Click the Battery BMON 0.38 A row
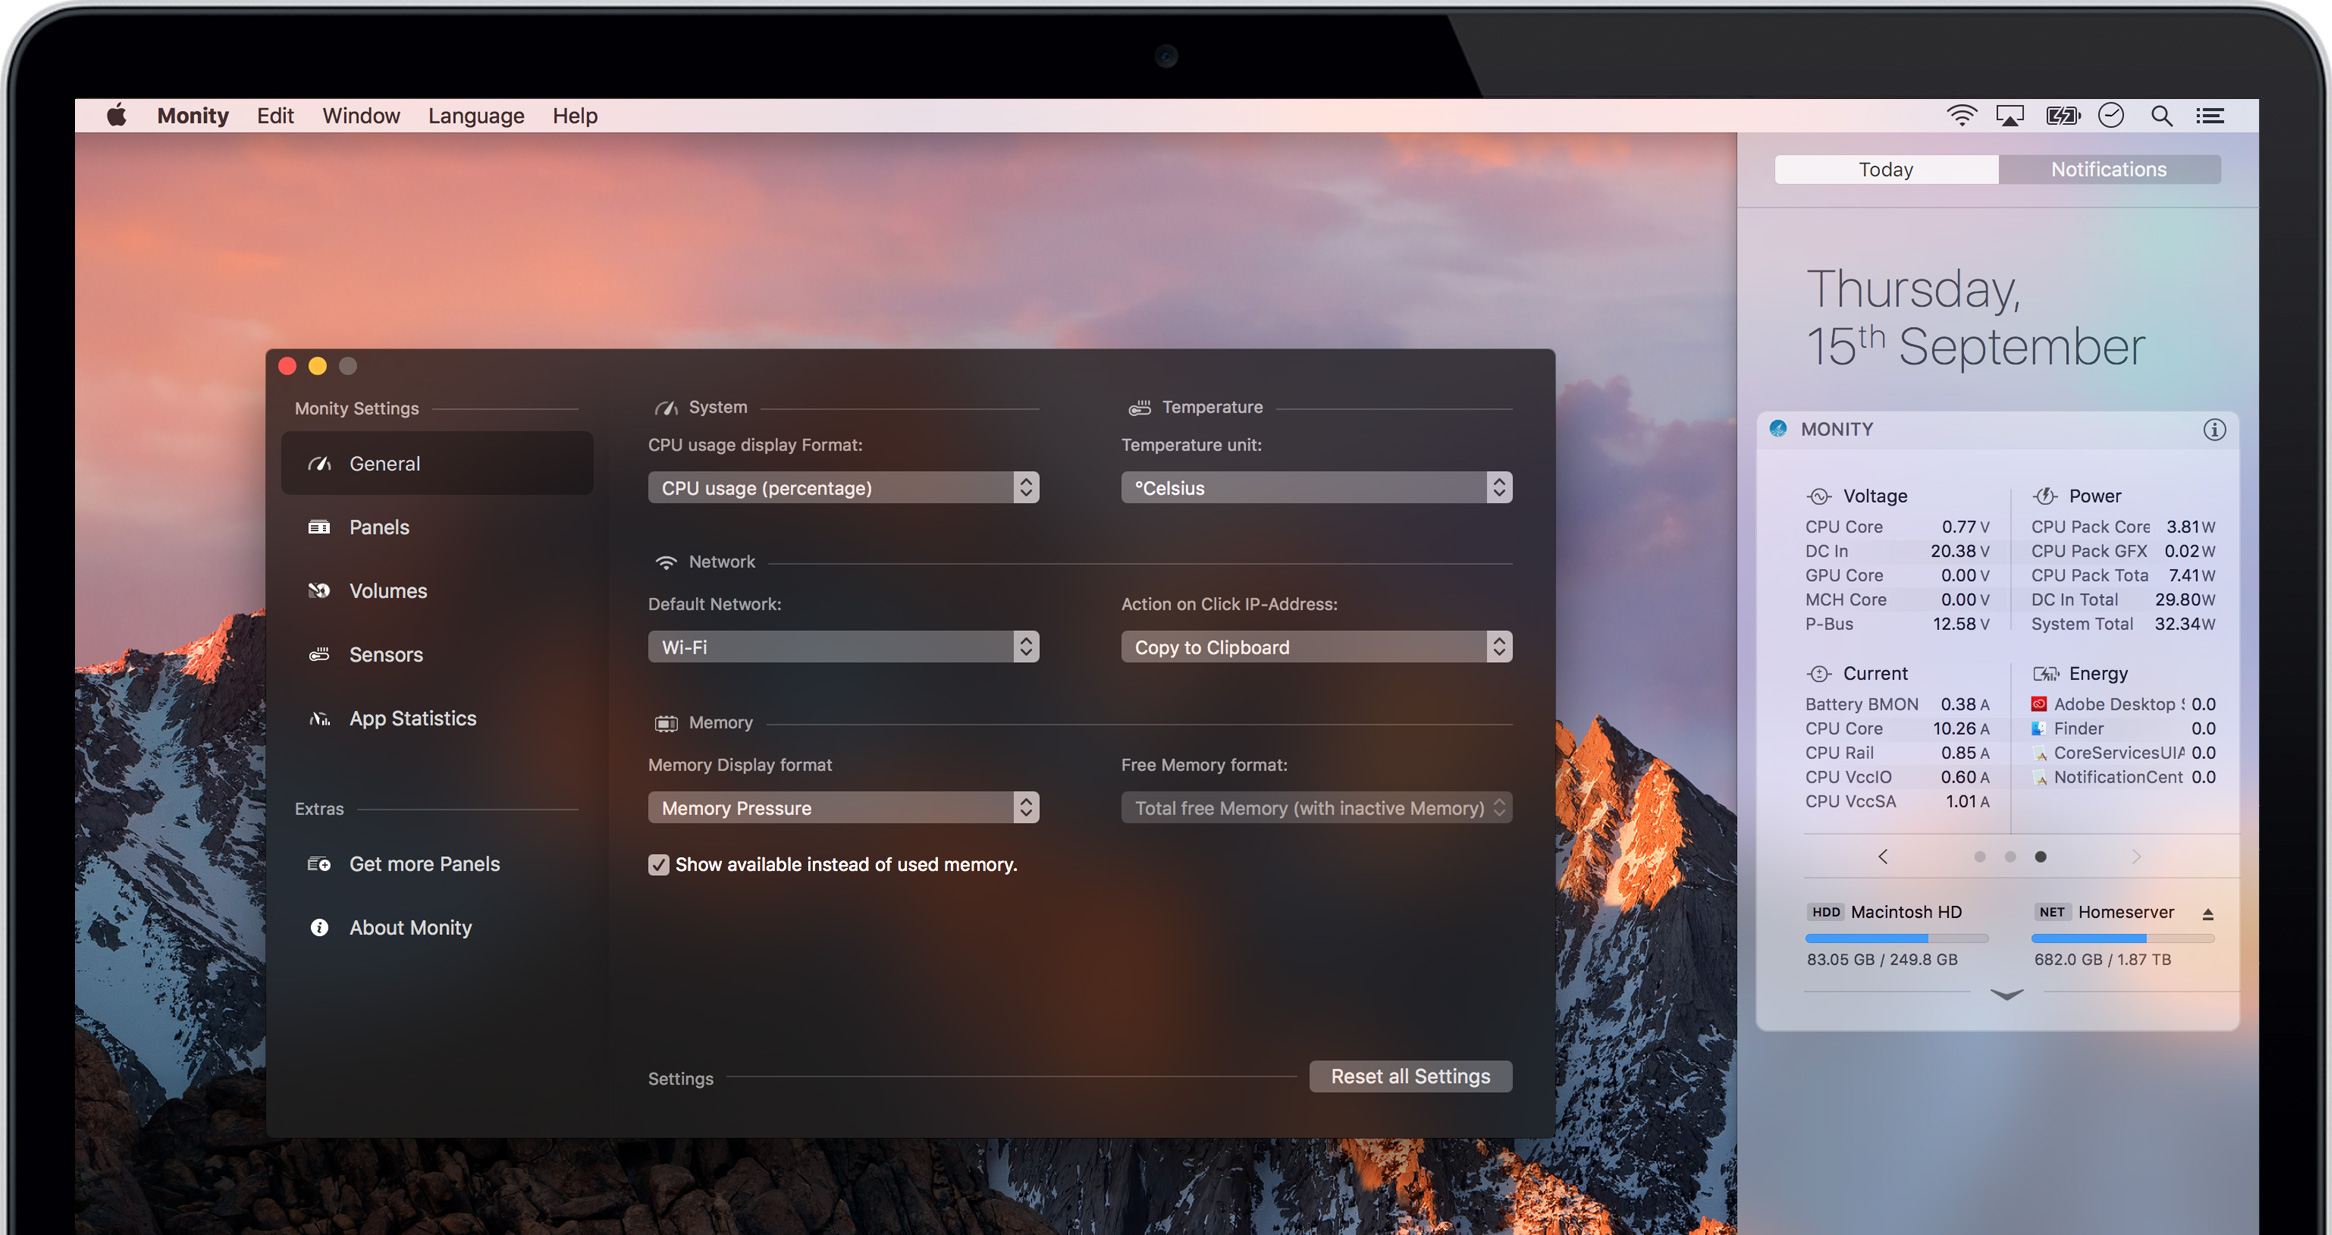Image resolution: width=2332 pixels, height=1235 pixels. [1897, 704]
